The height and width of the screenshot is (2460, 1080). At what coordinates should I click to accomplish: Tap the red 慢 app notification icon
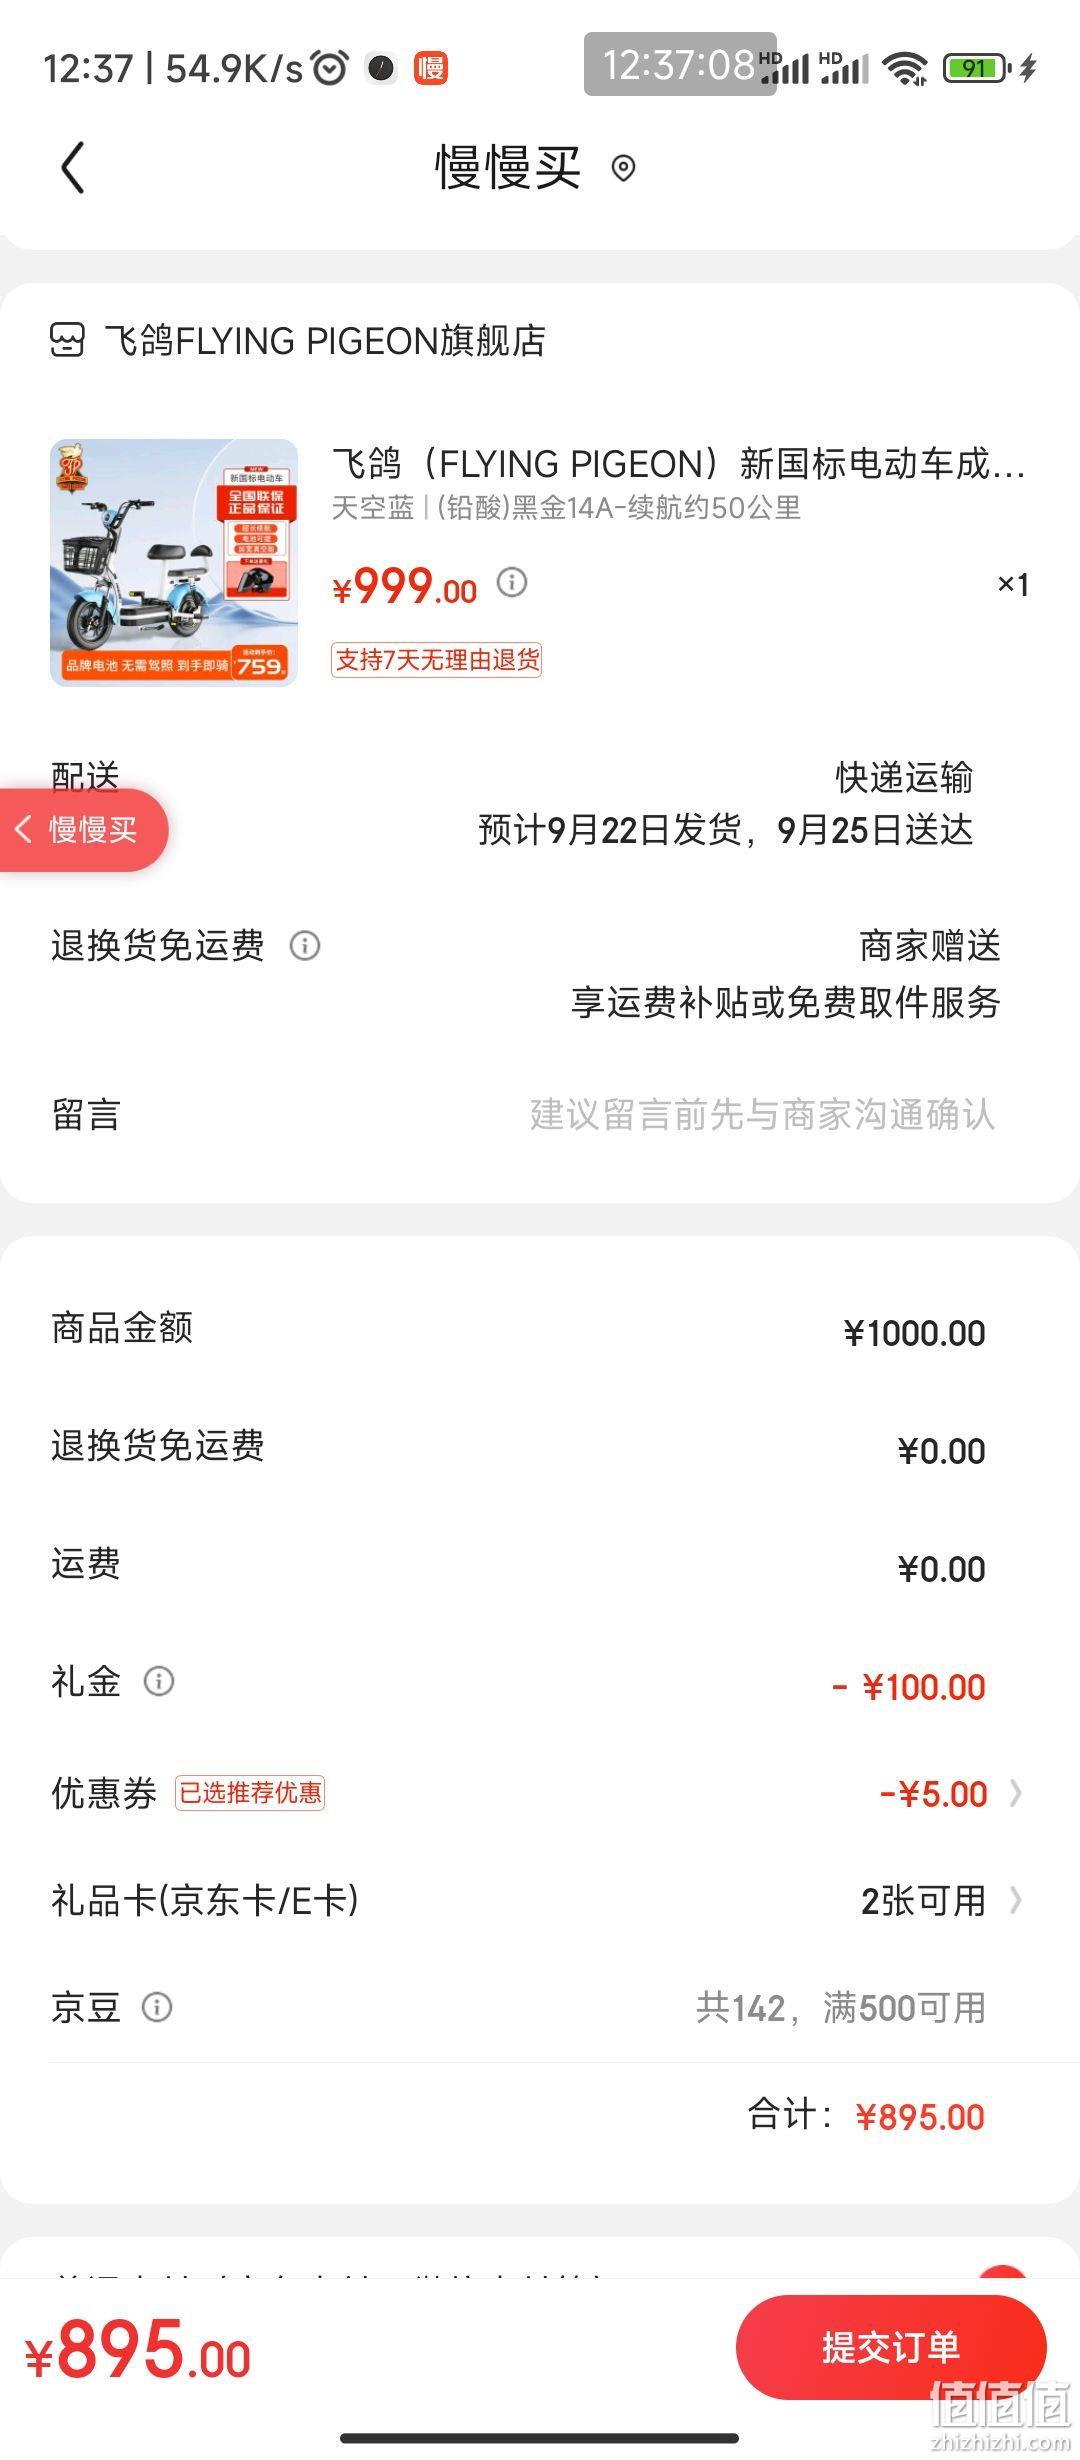click(431, 68)
